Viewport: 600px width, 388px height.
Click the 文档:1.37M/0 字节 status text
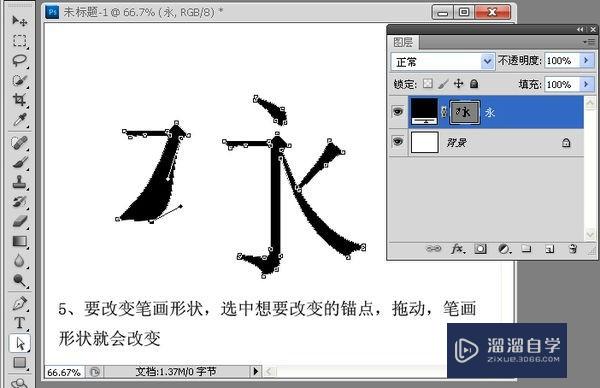(176, 371)
